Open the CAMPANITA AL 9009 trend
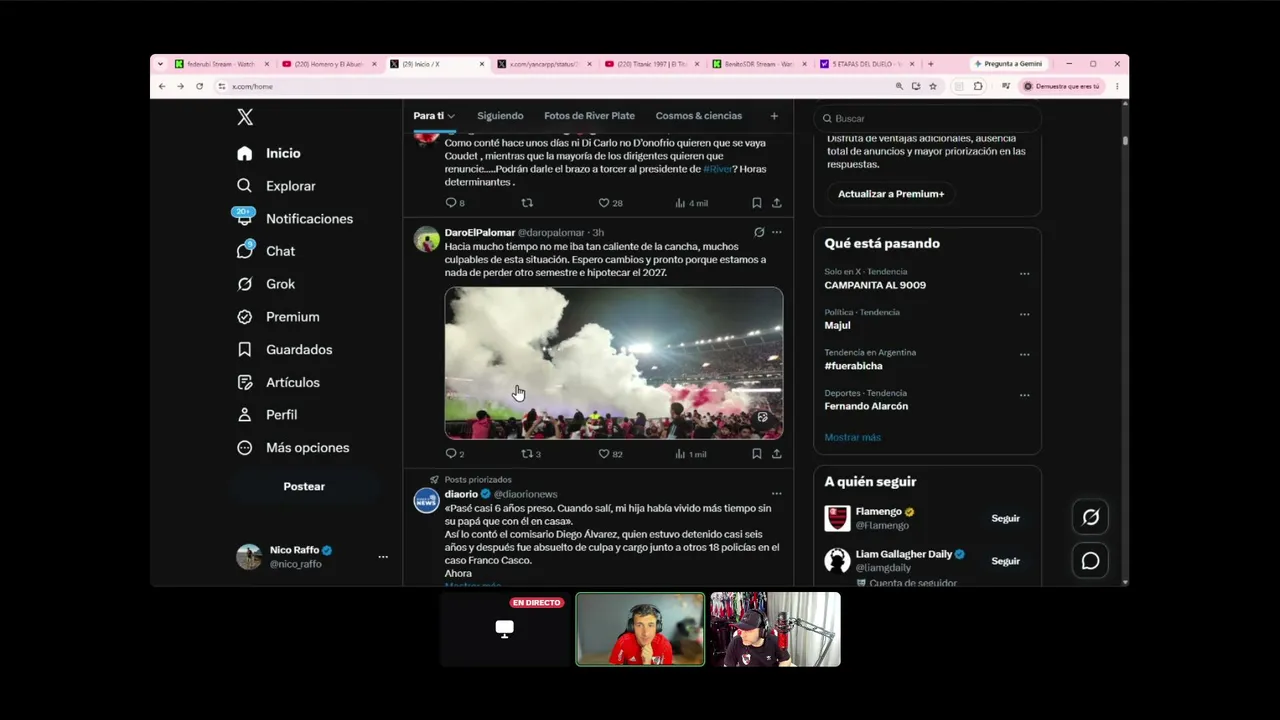 (875, 285)
